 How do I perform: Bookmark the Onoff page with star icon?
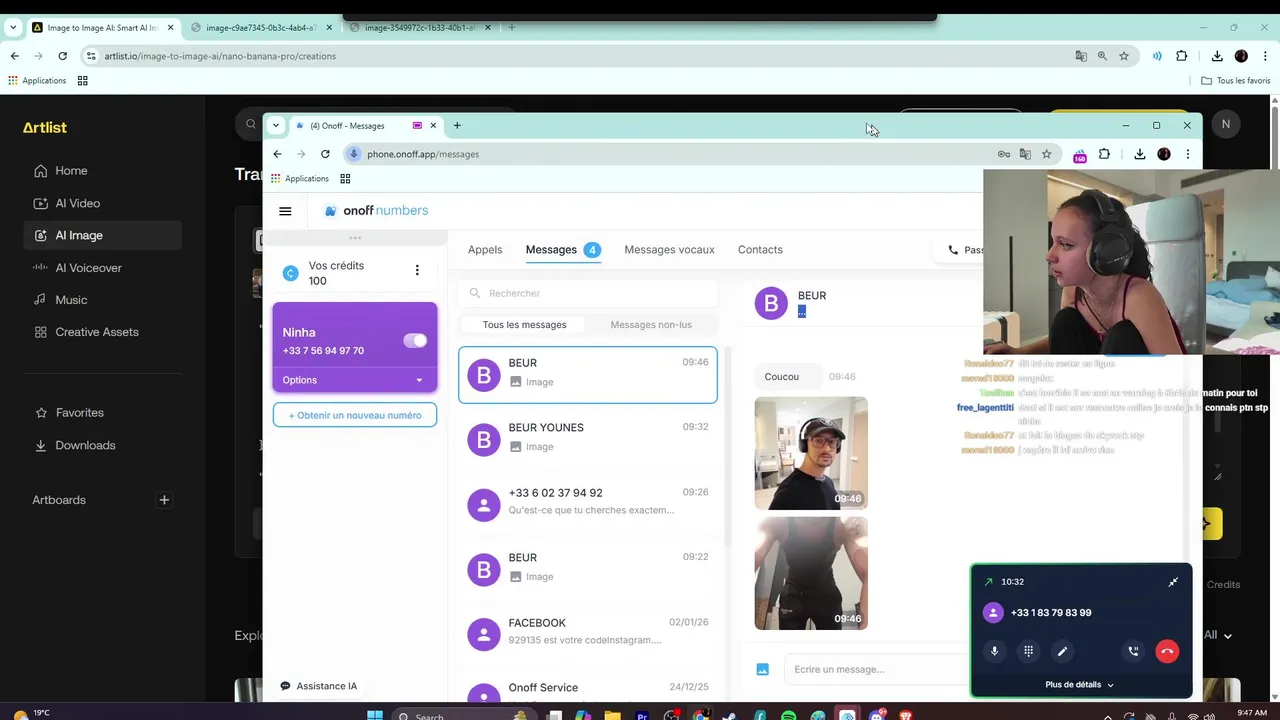tap(1046, 154)
